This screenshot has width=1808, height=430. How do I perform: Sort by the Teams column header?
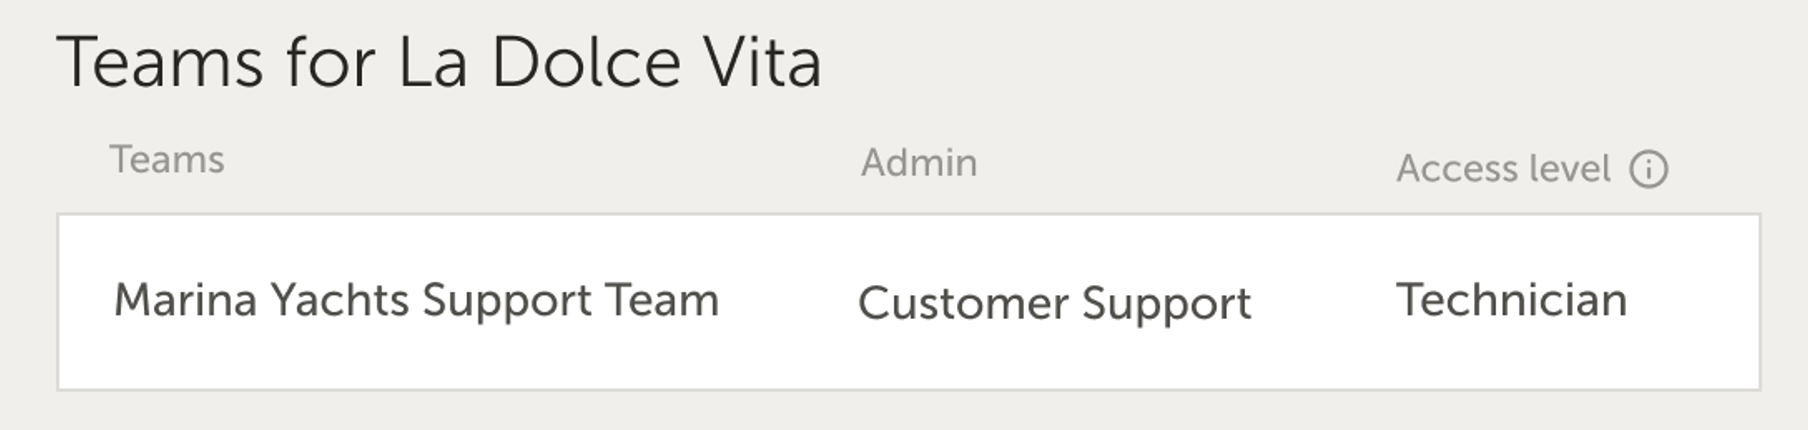[x=167, y=160]
